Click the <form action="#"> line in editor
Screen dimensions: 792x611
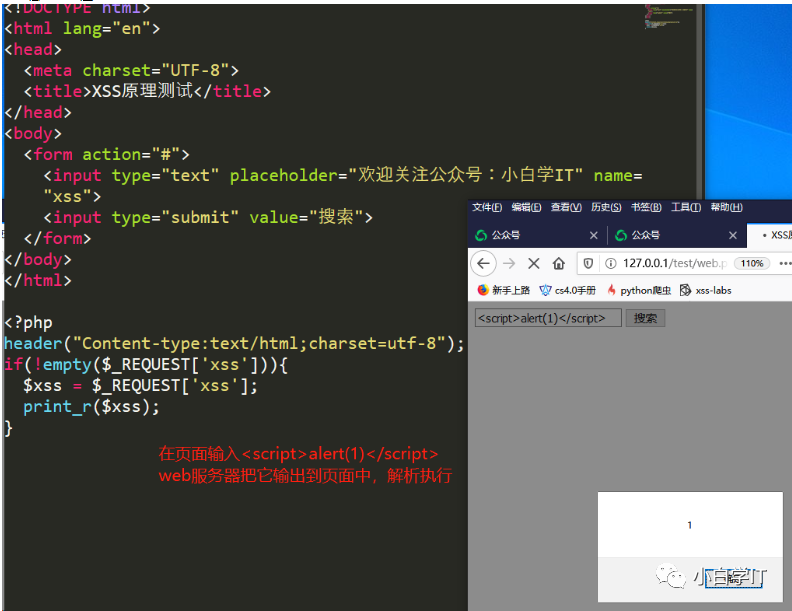(106, 154)
